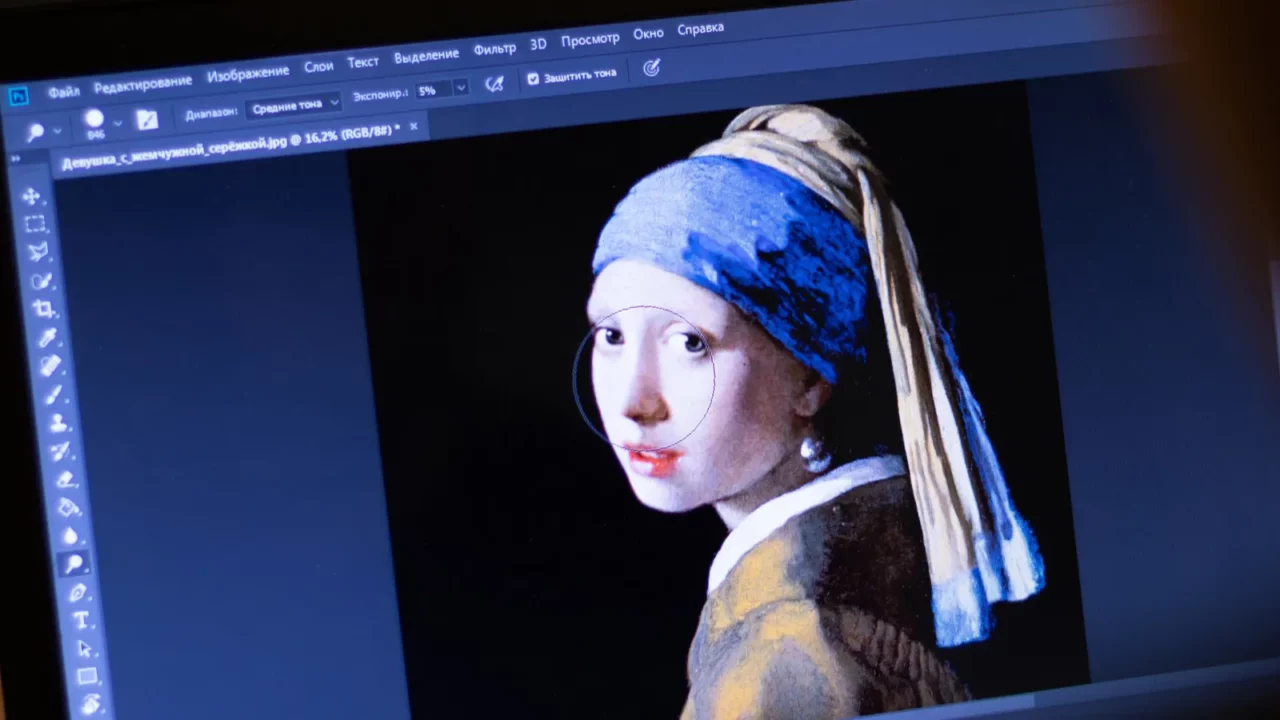The height and width of the screenshot is (720, 1280).
Task: Close the Девушка_с_жемчужной_серёжкой.jpg document tab
Action: point(414,127)
